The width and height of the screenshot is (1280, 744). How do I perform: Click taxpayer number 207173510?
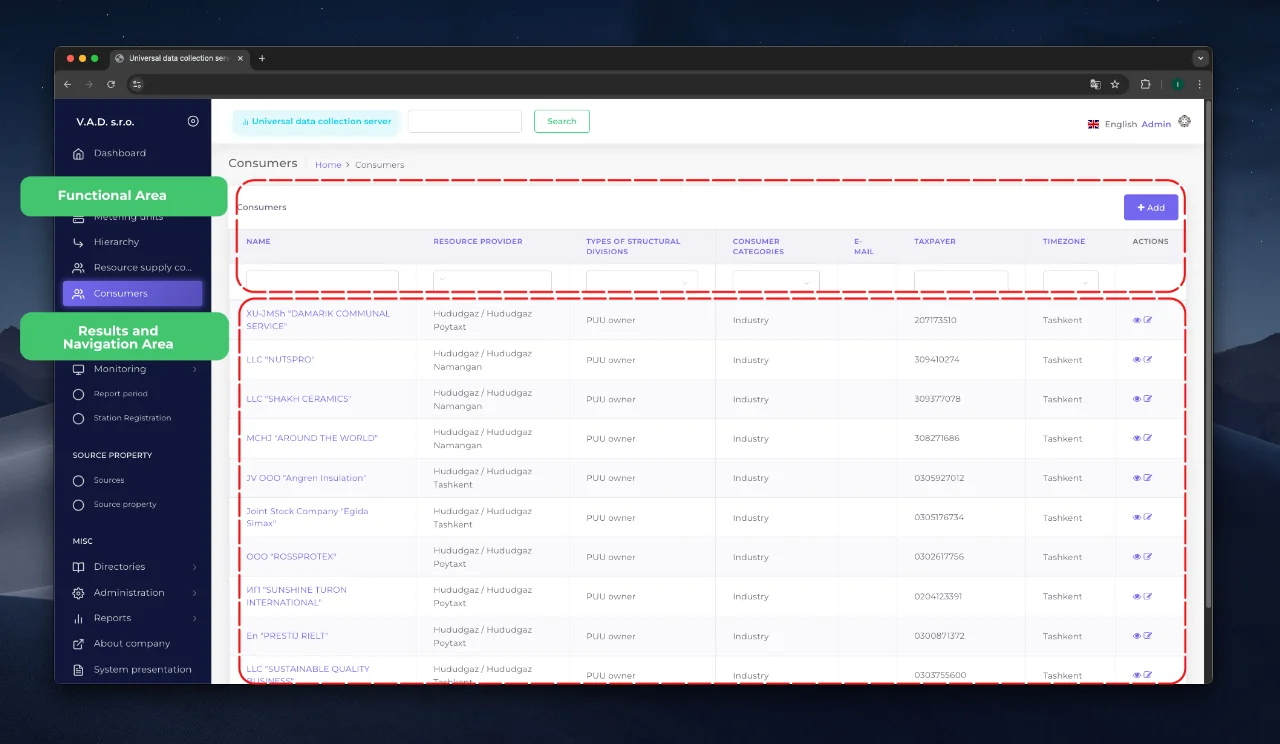[x=935, y=320]
